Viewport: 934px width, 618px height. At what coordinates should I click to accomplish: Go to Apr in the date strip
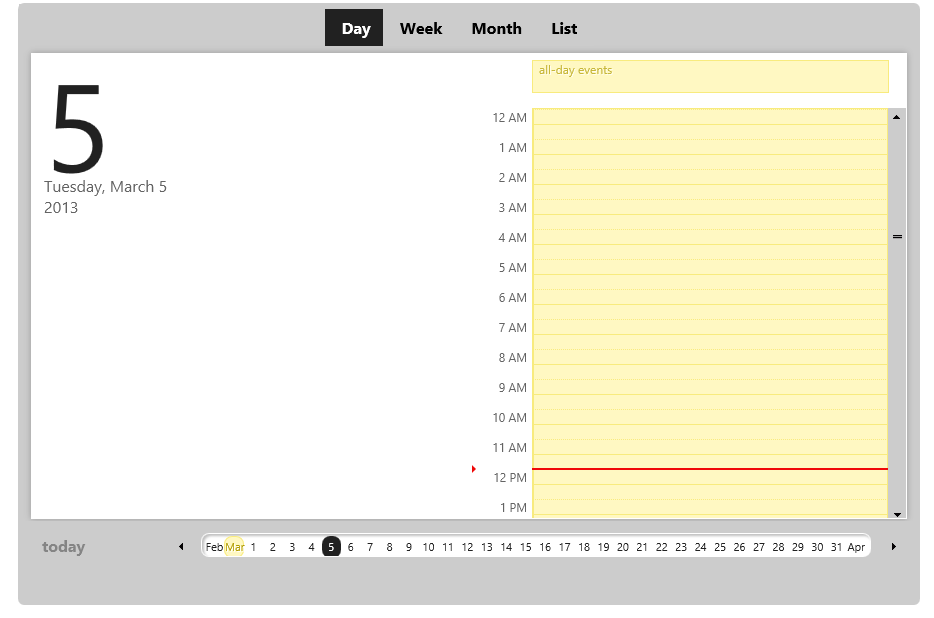[856, 547]
